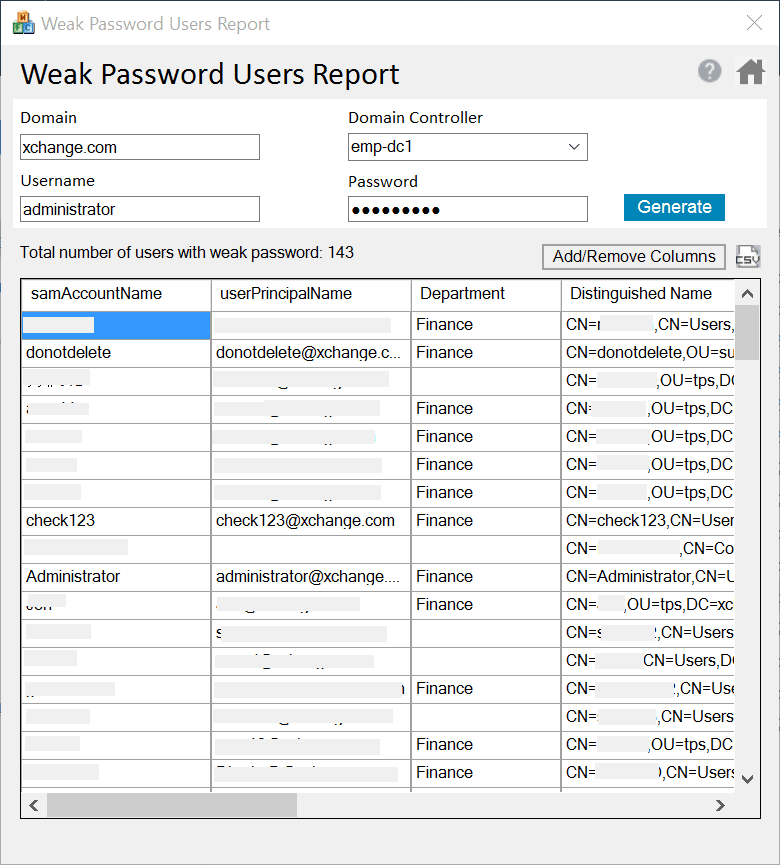Screen dimensions: 780x865
Task: Open the Add/Remove Columns dialog
Action: click(x=633, y=257)
